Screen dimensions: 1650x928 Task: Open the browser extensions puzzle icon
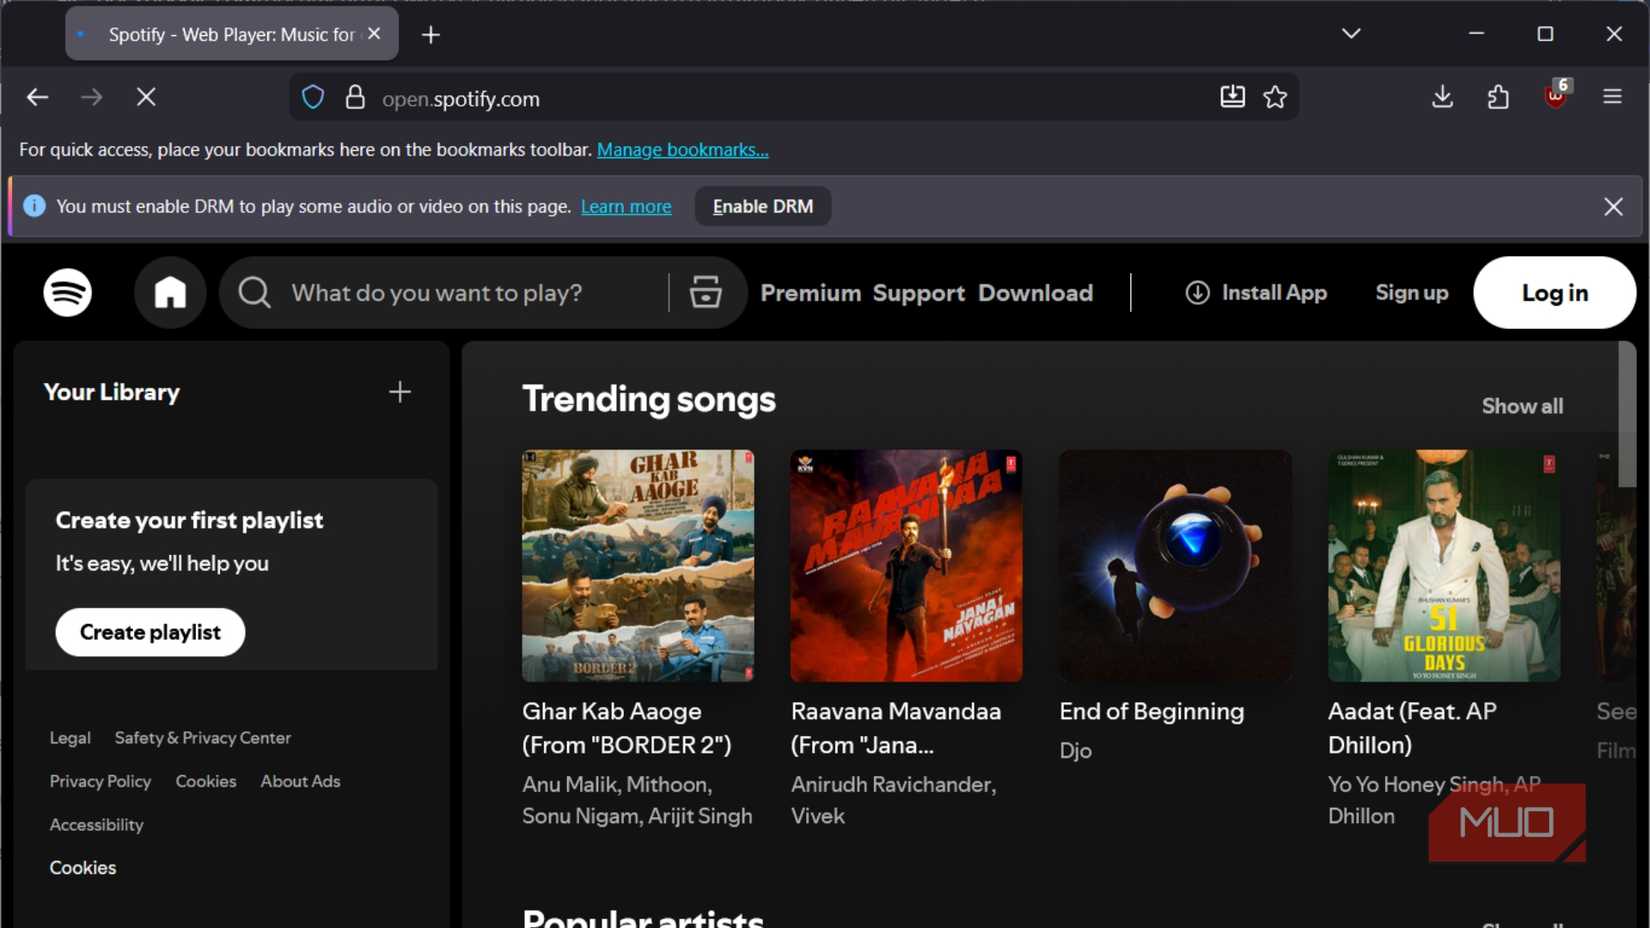click(1498, 97)
